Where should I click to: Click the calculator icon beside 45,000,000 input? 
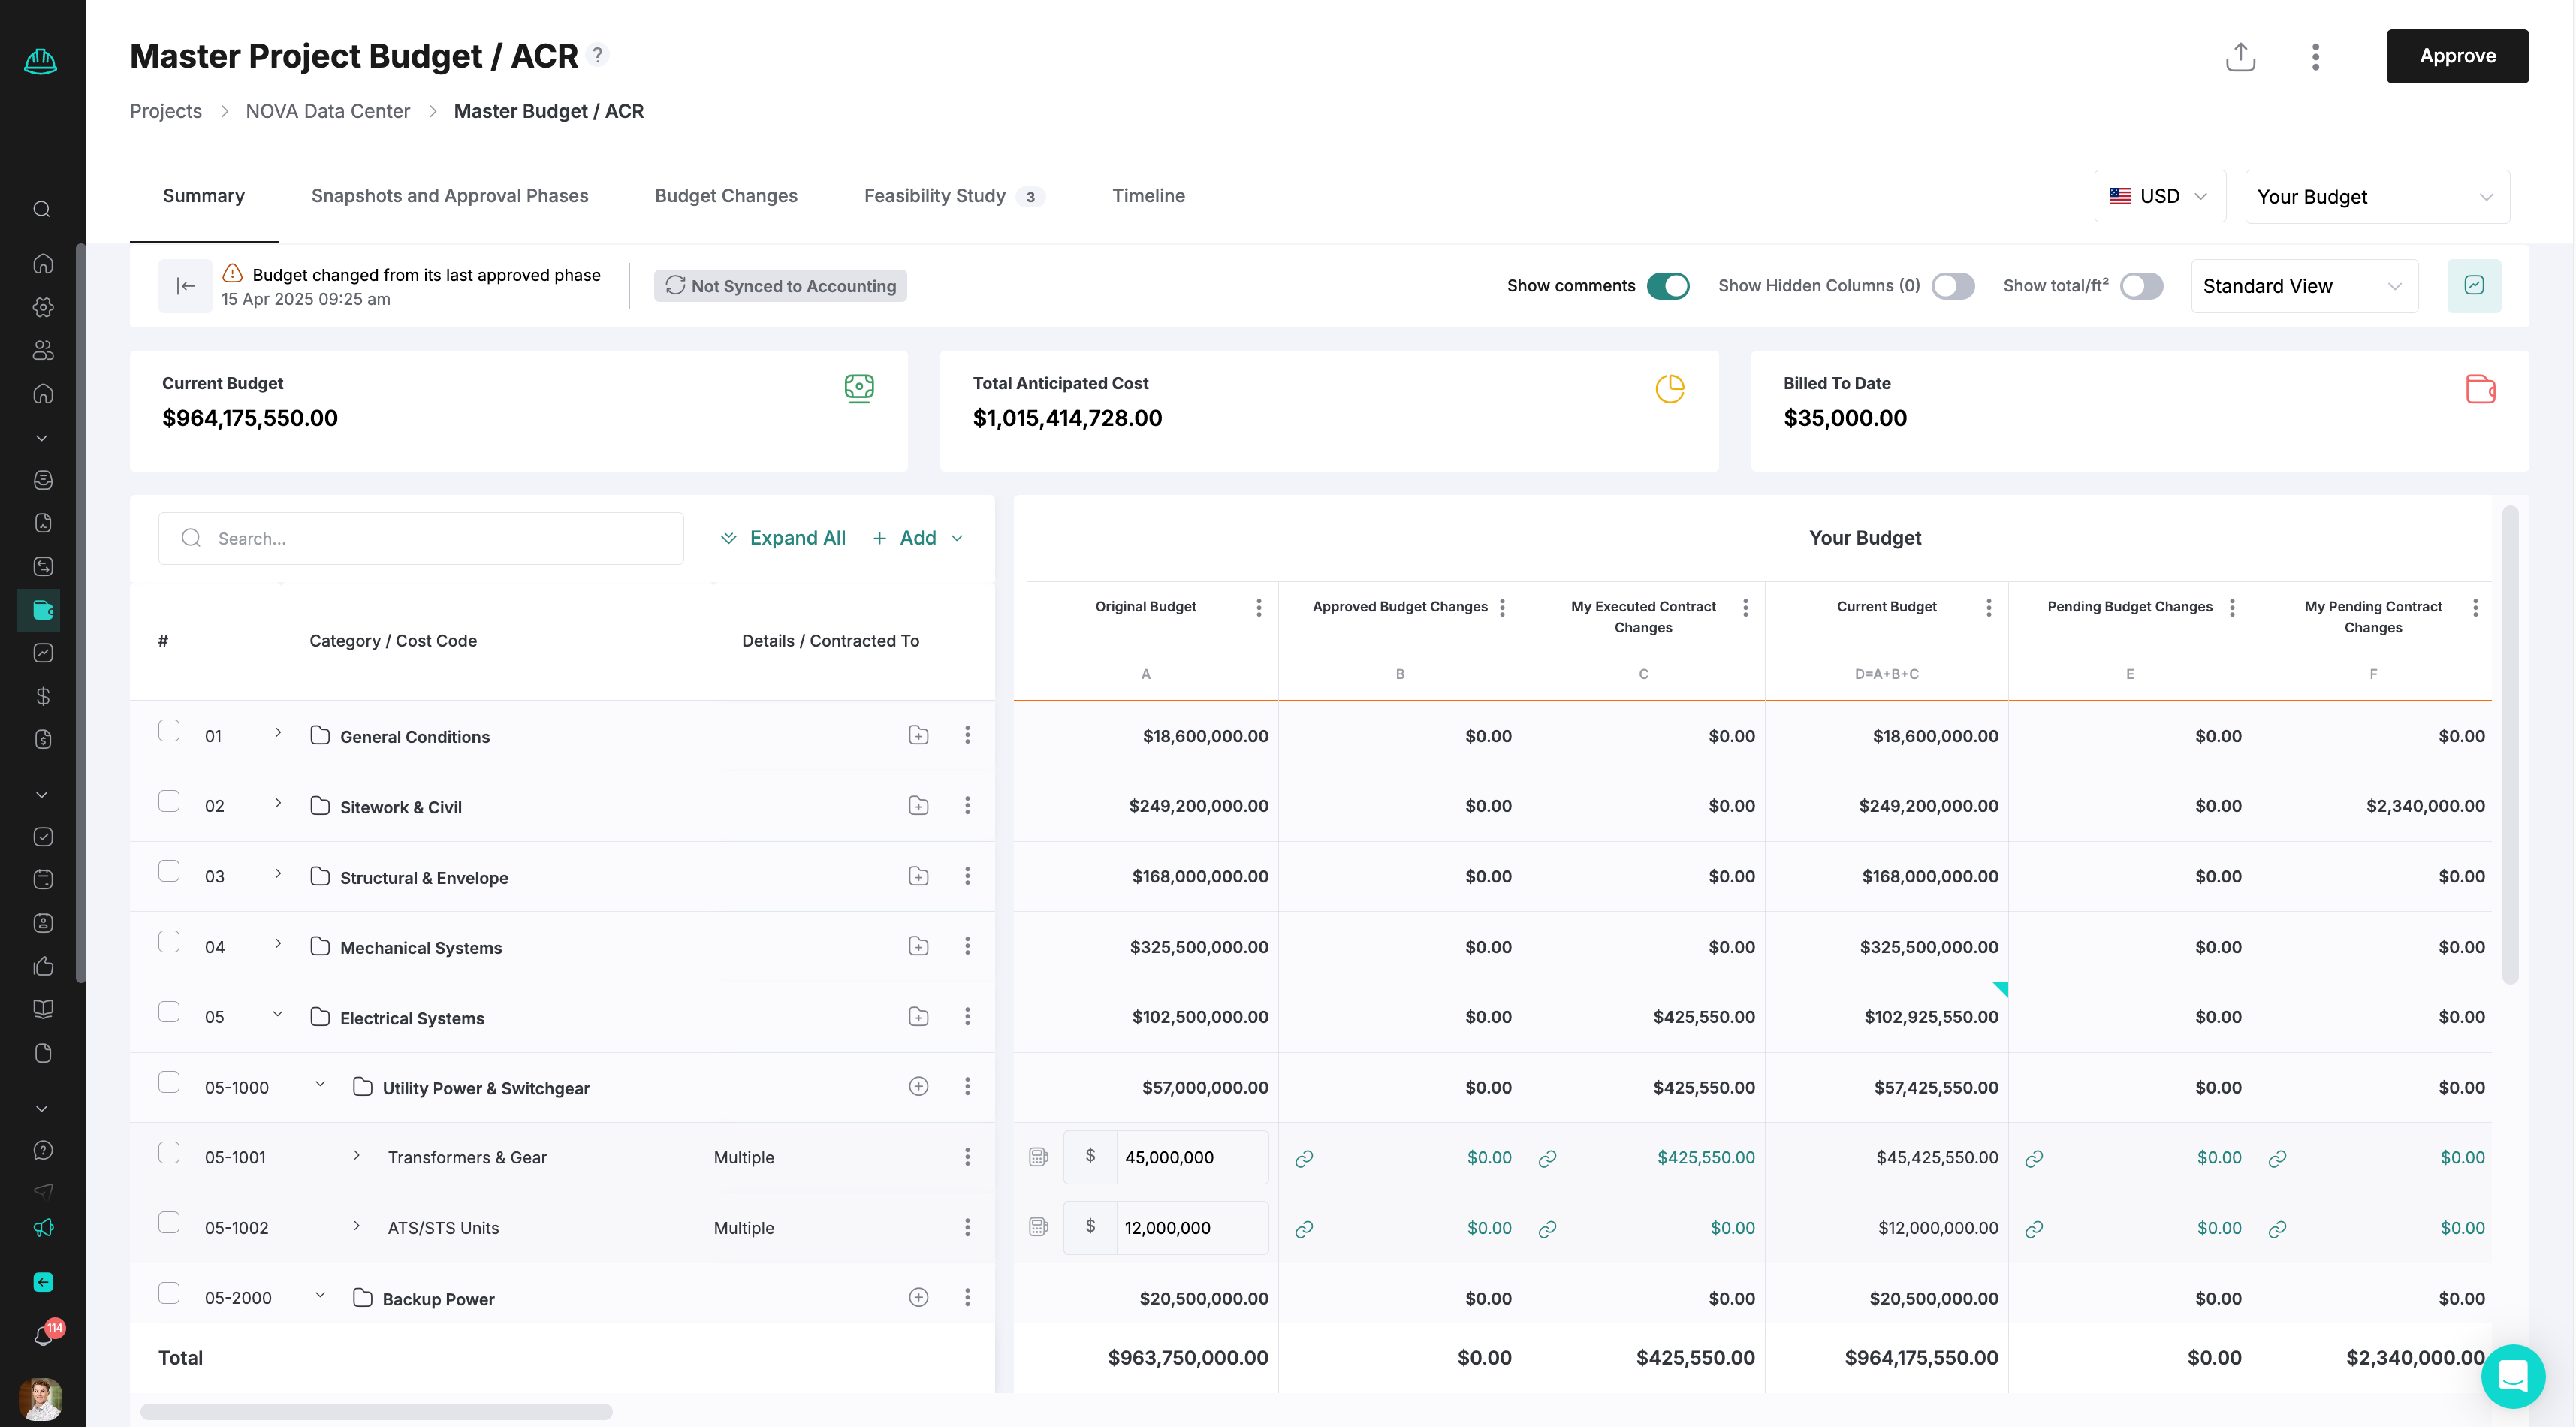[x=1038, y=1157]
